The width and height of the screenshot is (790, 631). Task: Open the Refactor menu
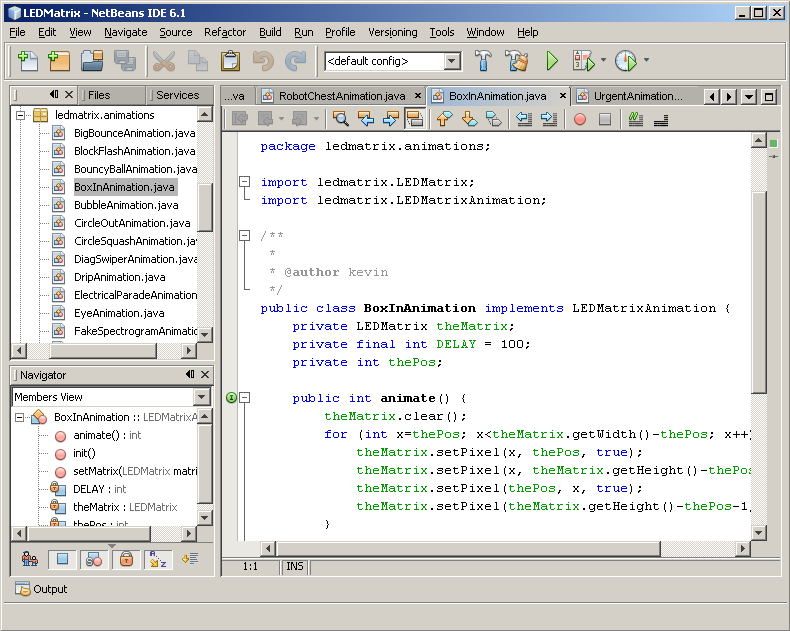click(x=225, y=32)
